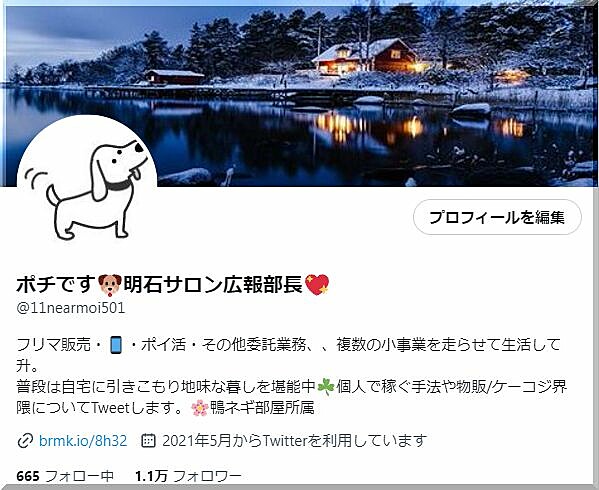
Task: Click the four-leaf clover emoji in bio
Action: pos(326,387)
